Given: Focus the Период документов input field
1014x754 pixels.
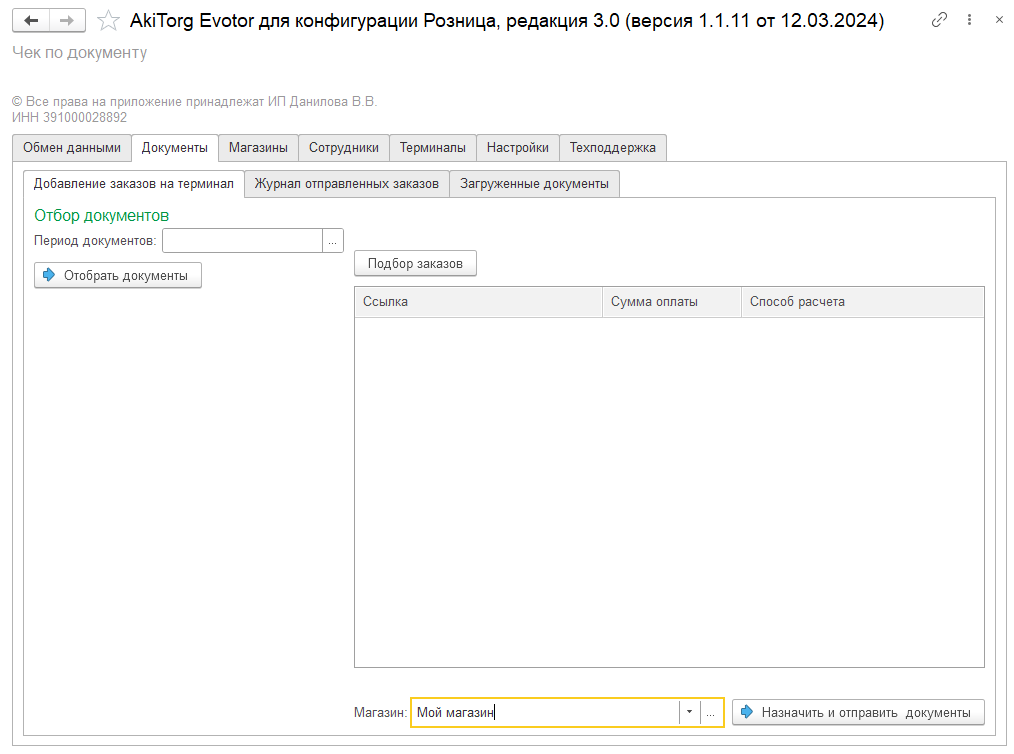Looking at the screenshot, I should [242, 241].
